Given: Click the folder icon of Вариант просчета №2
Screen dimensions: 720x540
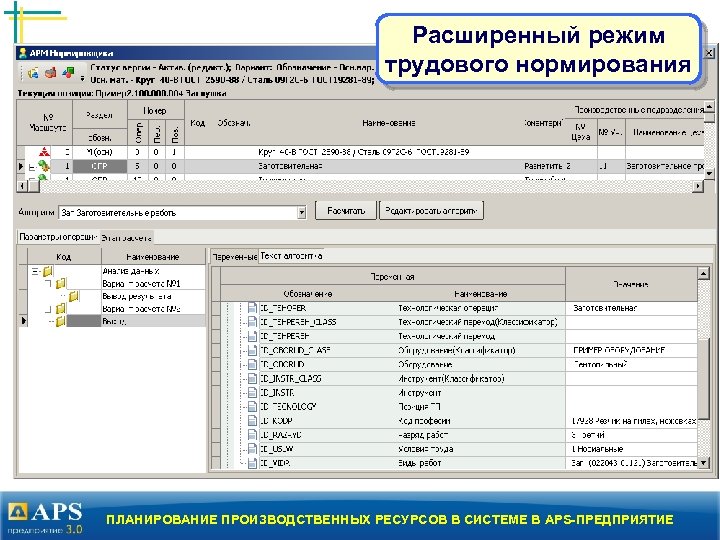Looking at the screenshot, I should [x=61, y=309].
